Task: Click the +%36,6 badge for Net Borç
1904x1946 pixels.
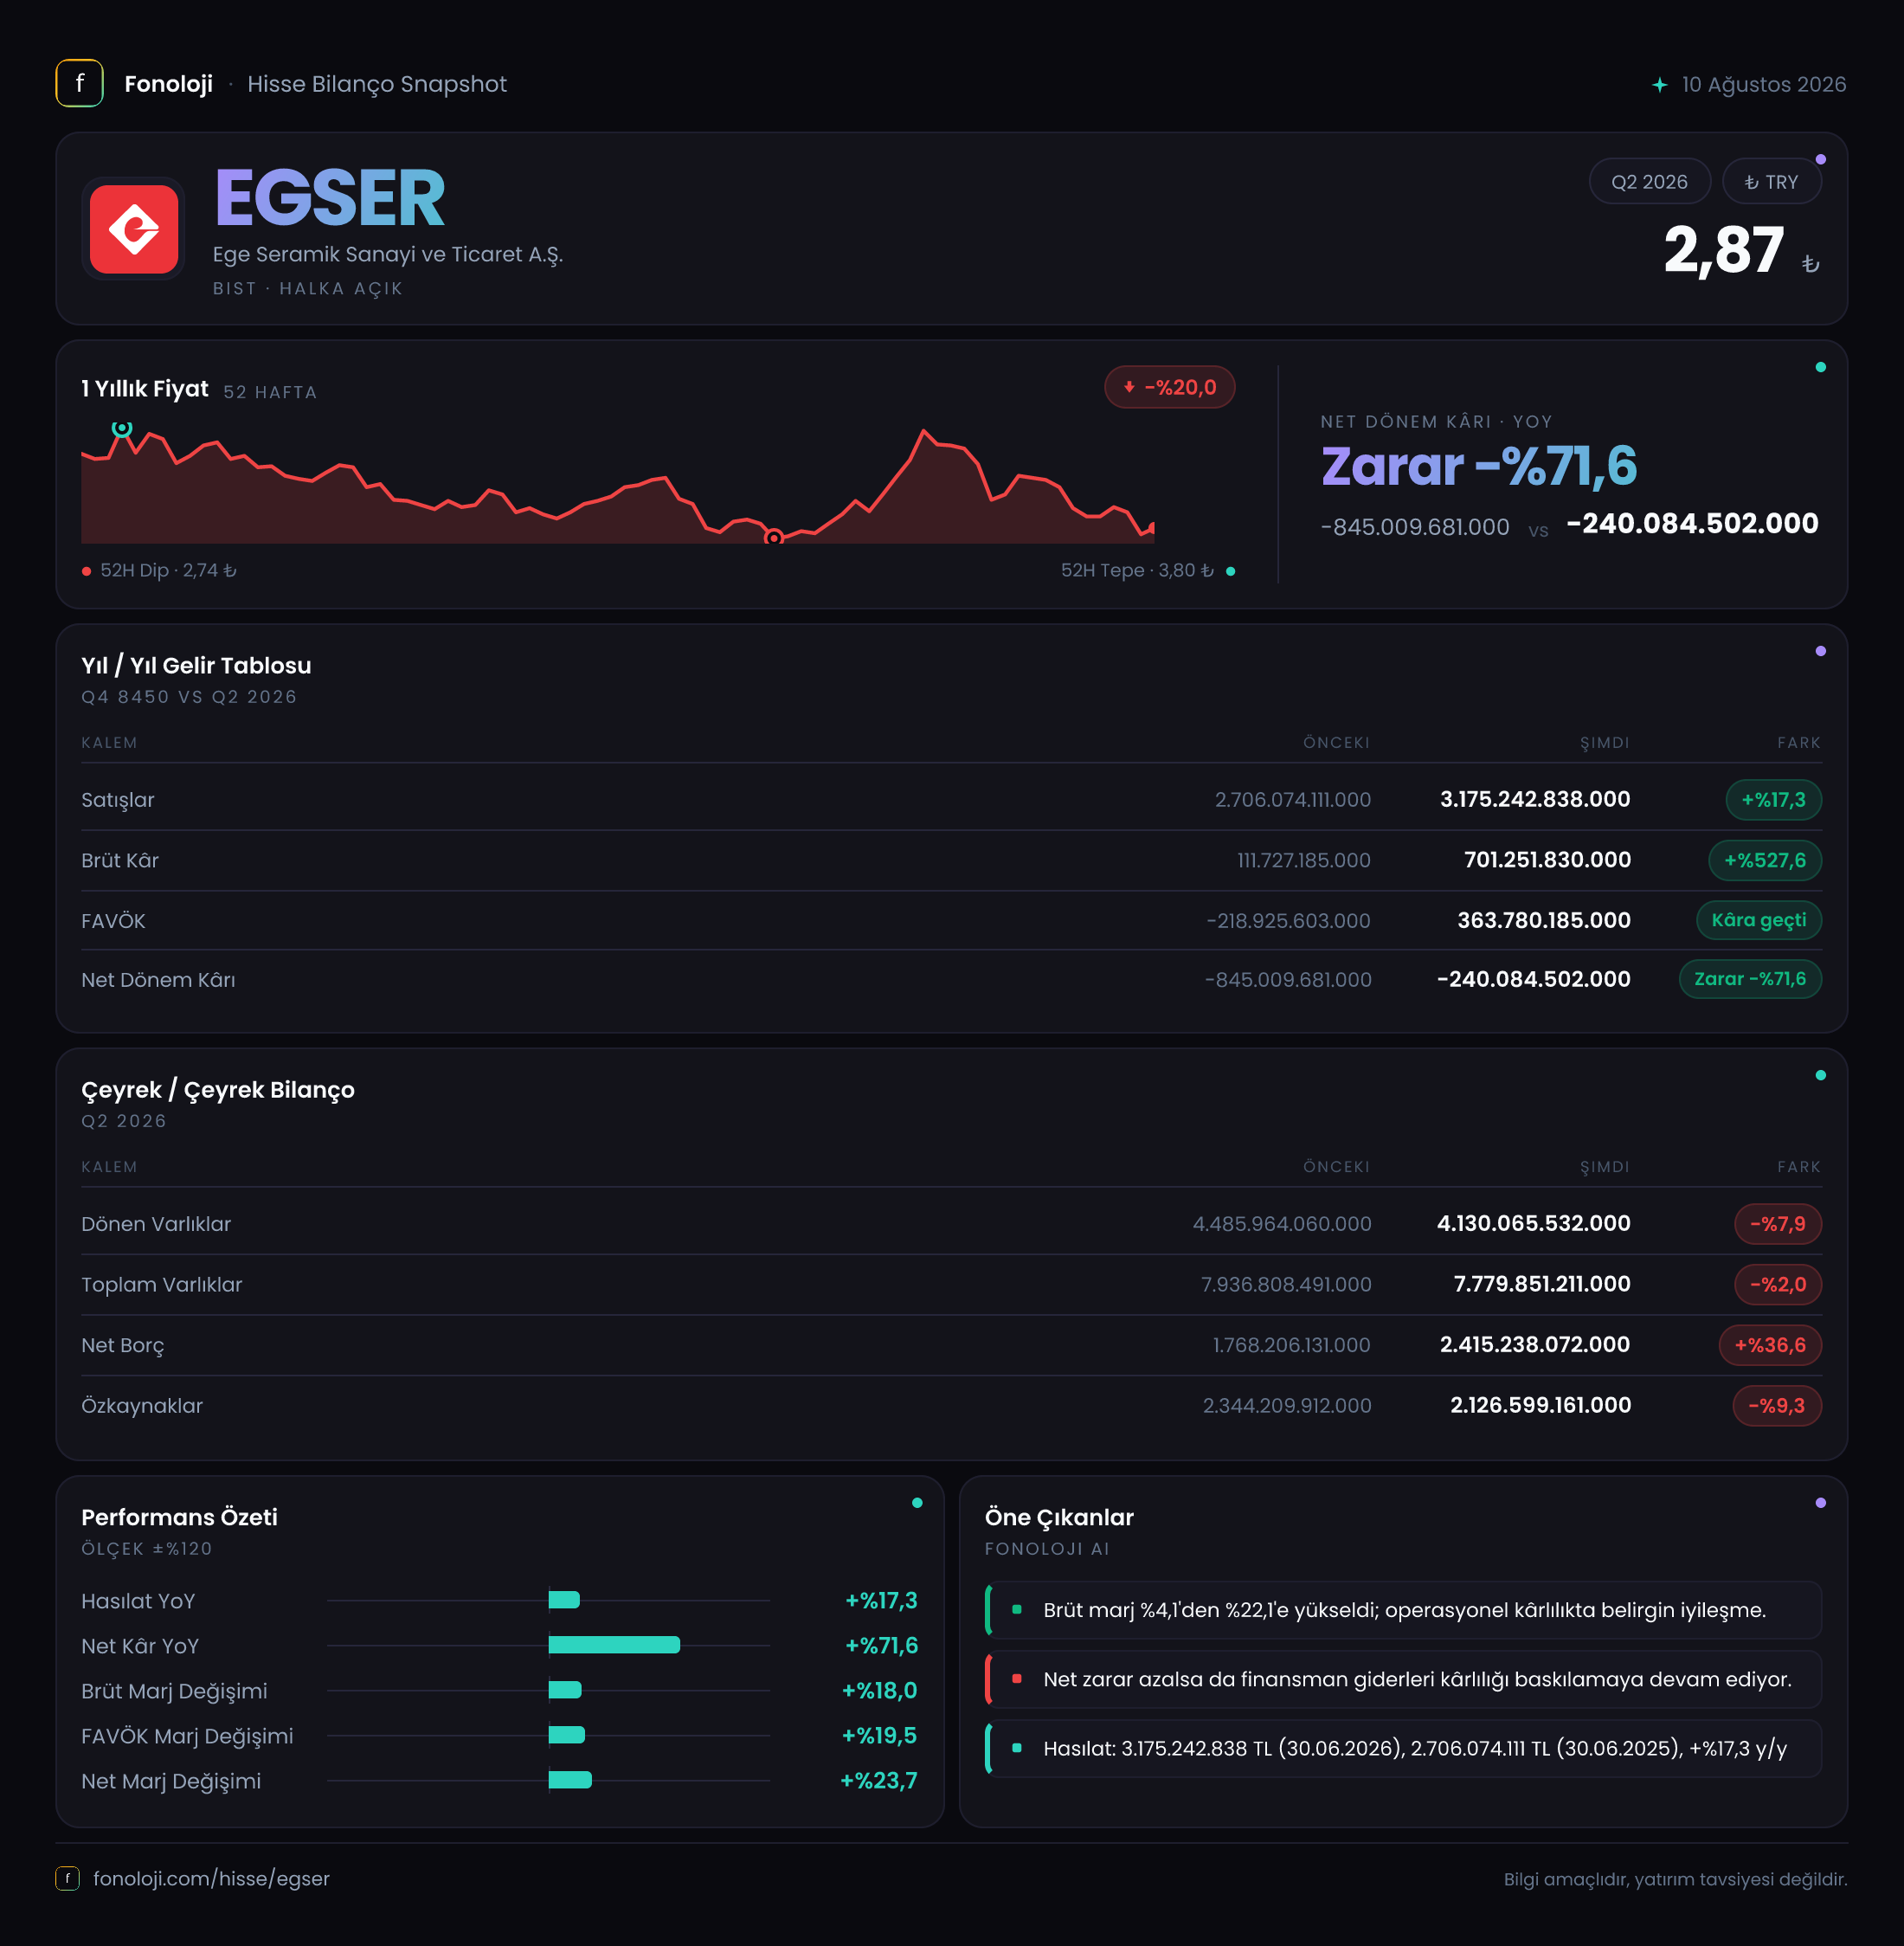Action: tap(1770, 1344)
